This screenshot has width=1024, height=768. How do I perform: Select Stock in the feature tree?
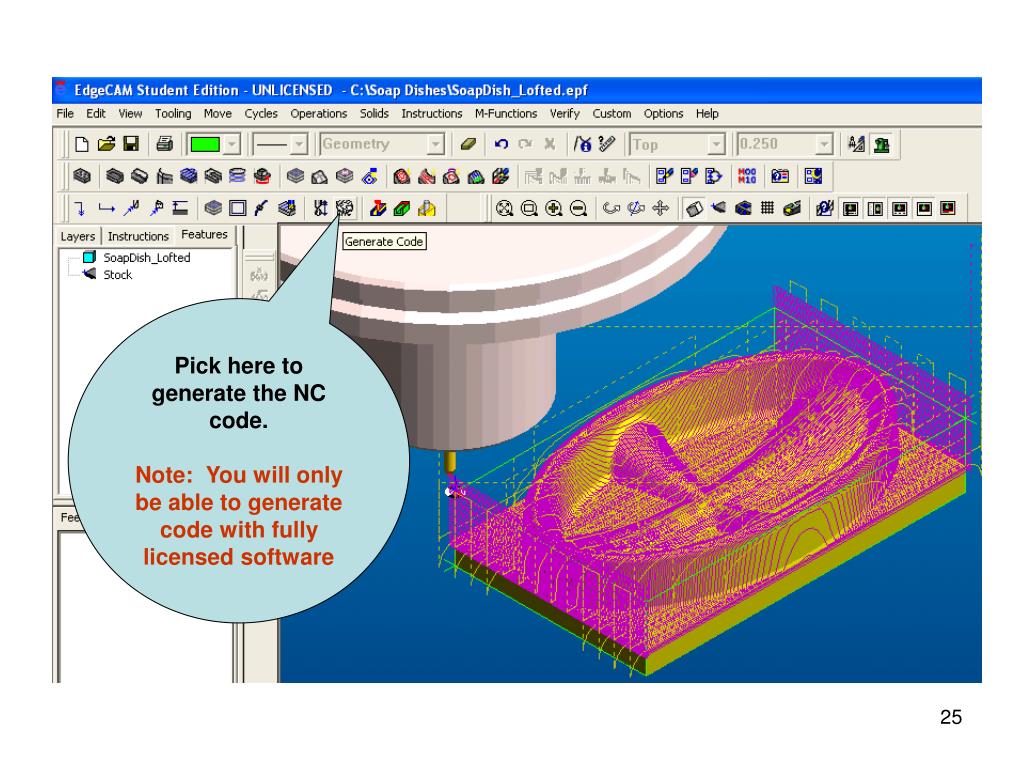pyautogui.click(x=118, y=275)
